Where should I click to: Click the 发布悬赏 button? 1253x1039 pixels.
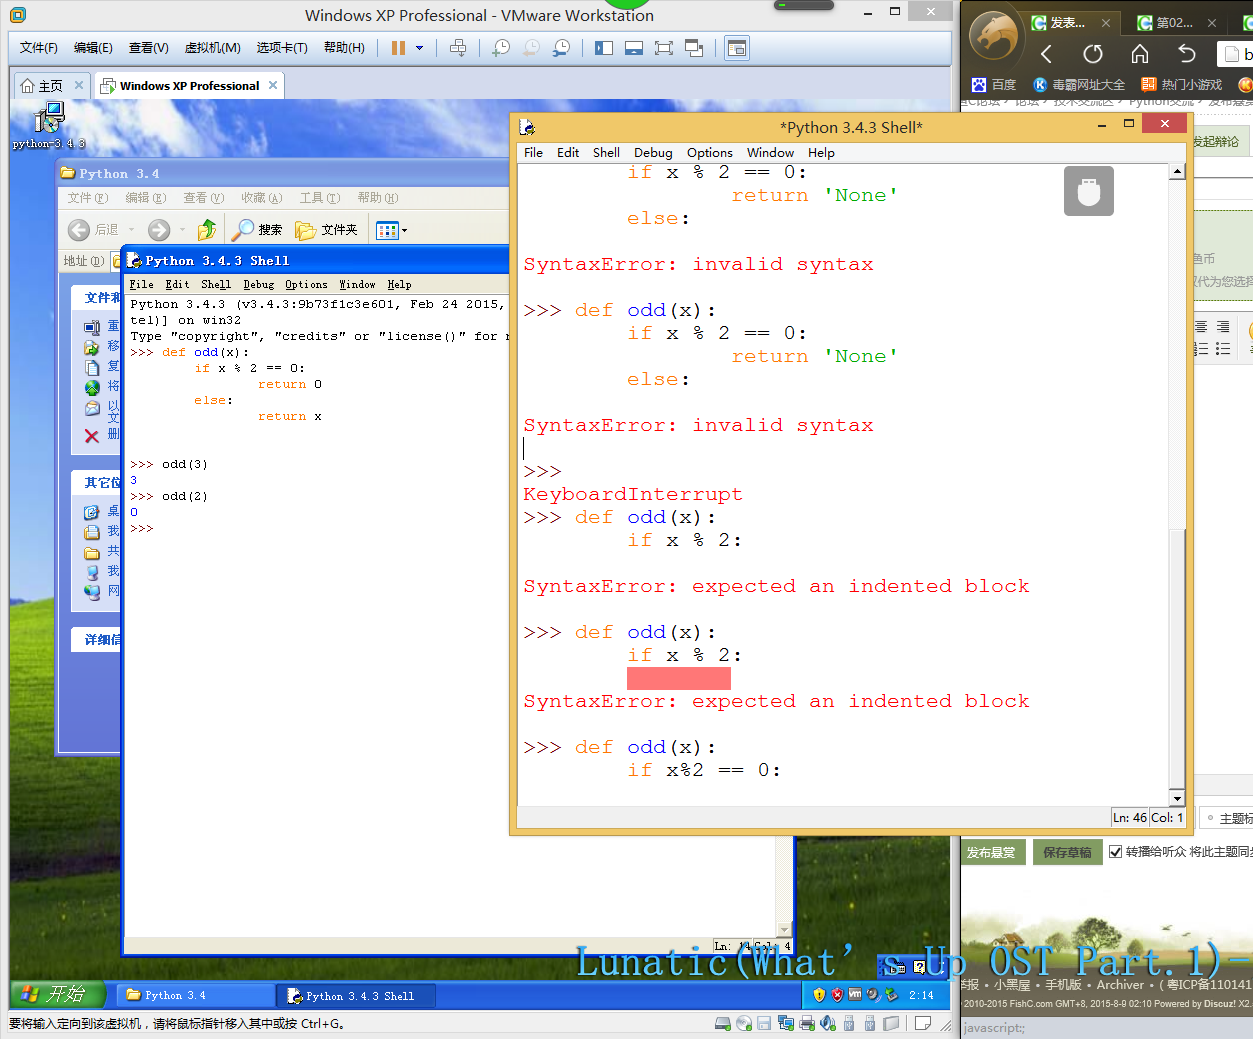point(991,852)
